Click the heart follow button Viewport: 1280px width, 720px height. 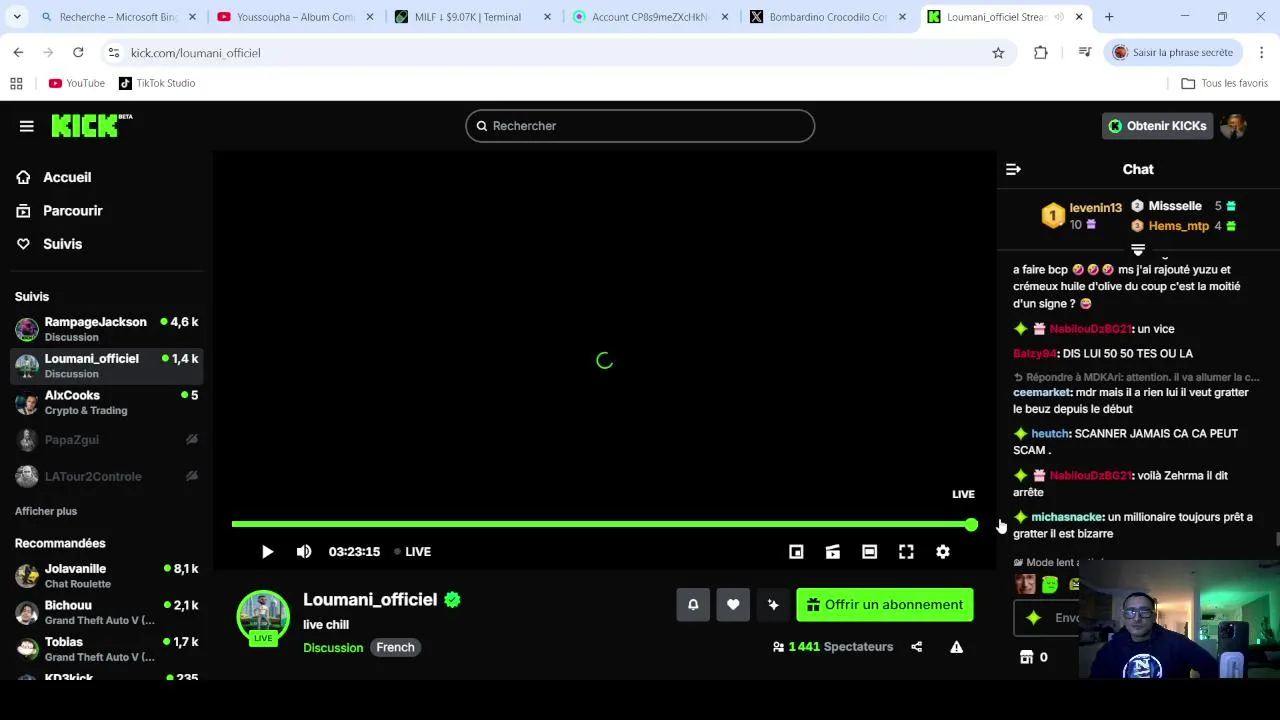[733, 605]
